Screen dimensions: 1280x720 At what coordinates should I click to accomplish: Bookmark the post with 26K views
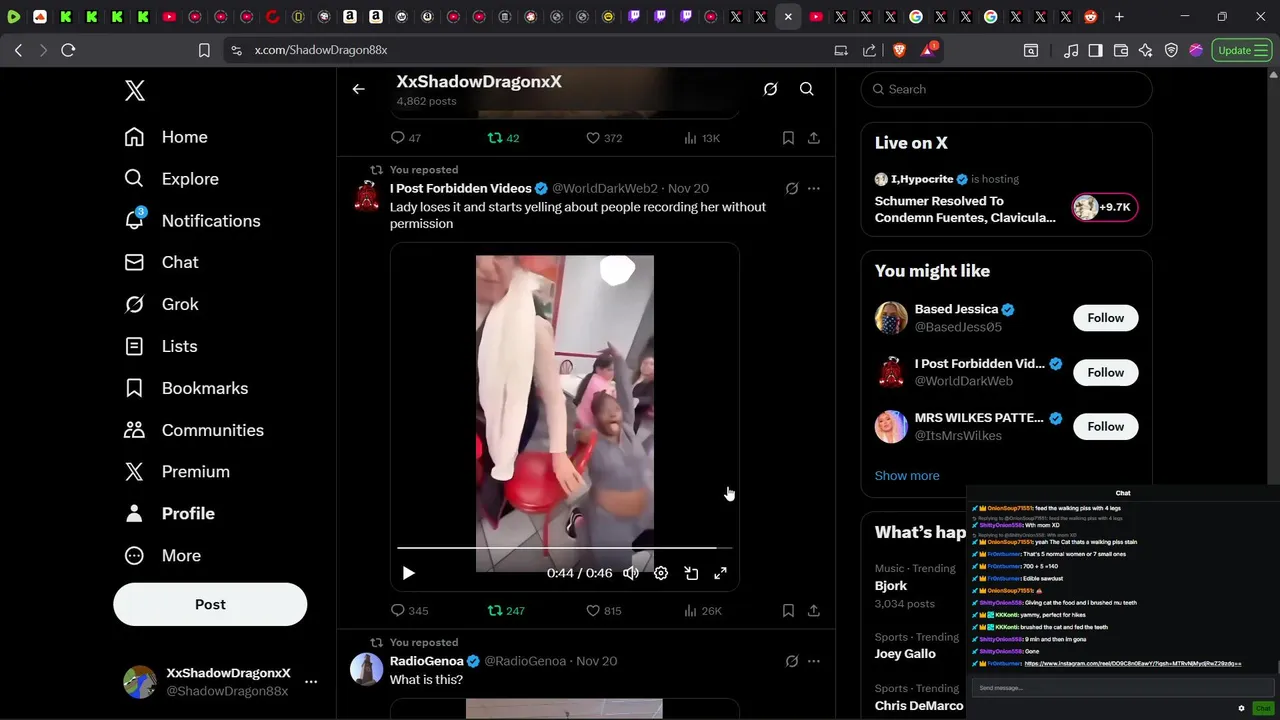pos(788,610)
